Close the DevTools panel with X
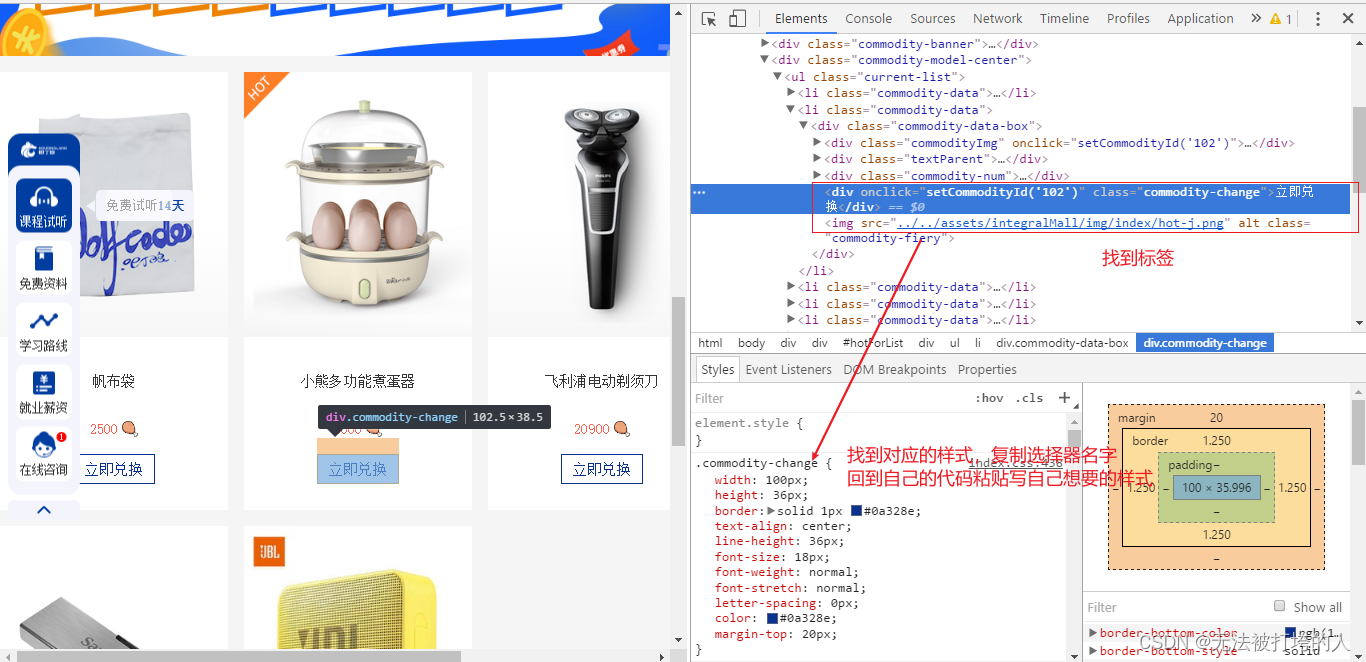The image size is (1366, 662). pyautogui.click(x=1346, y=19)
